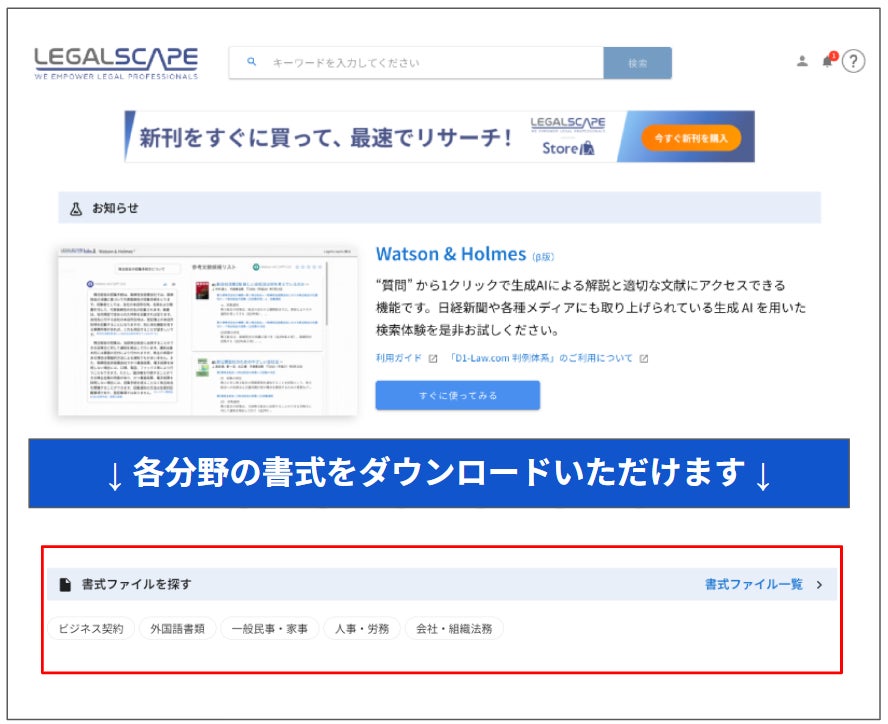This screenshot has height=724, width=888.
Task: Click the magnifier icon in search box
Action: click(x=251, y=62)
